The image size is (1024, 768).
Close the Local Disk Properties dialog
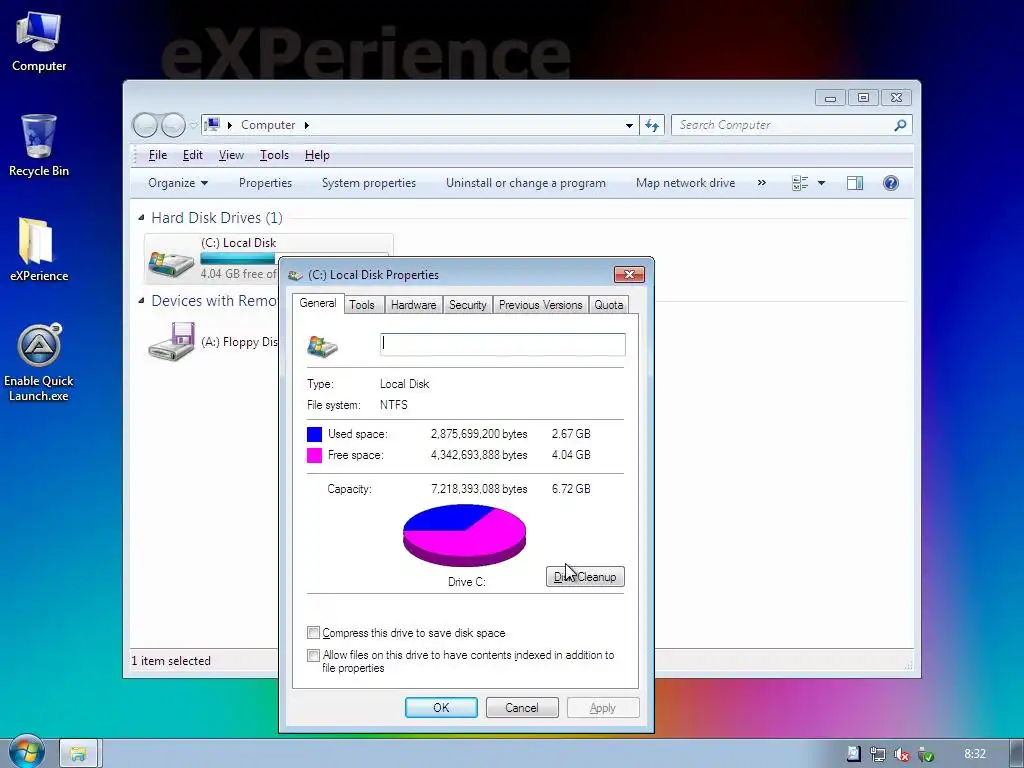(x=630, y=274)
